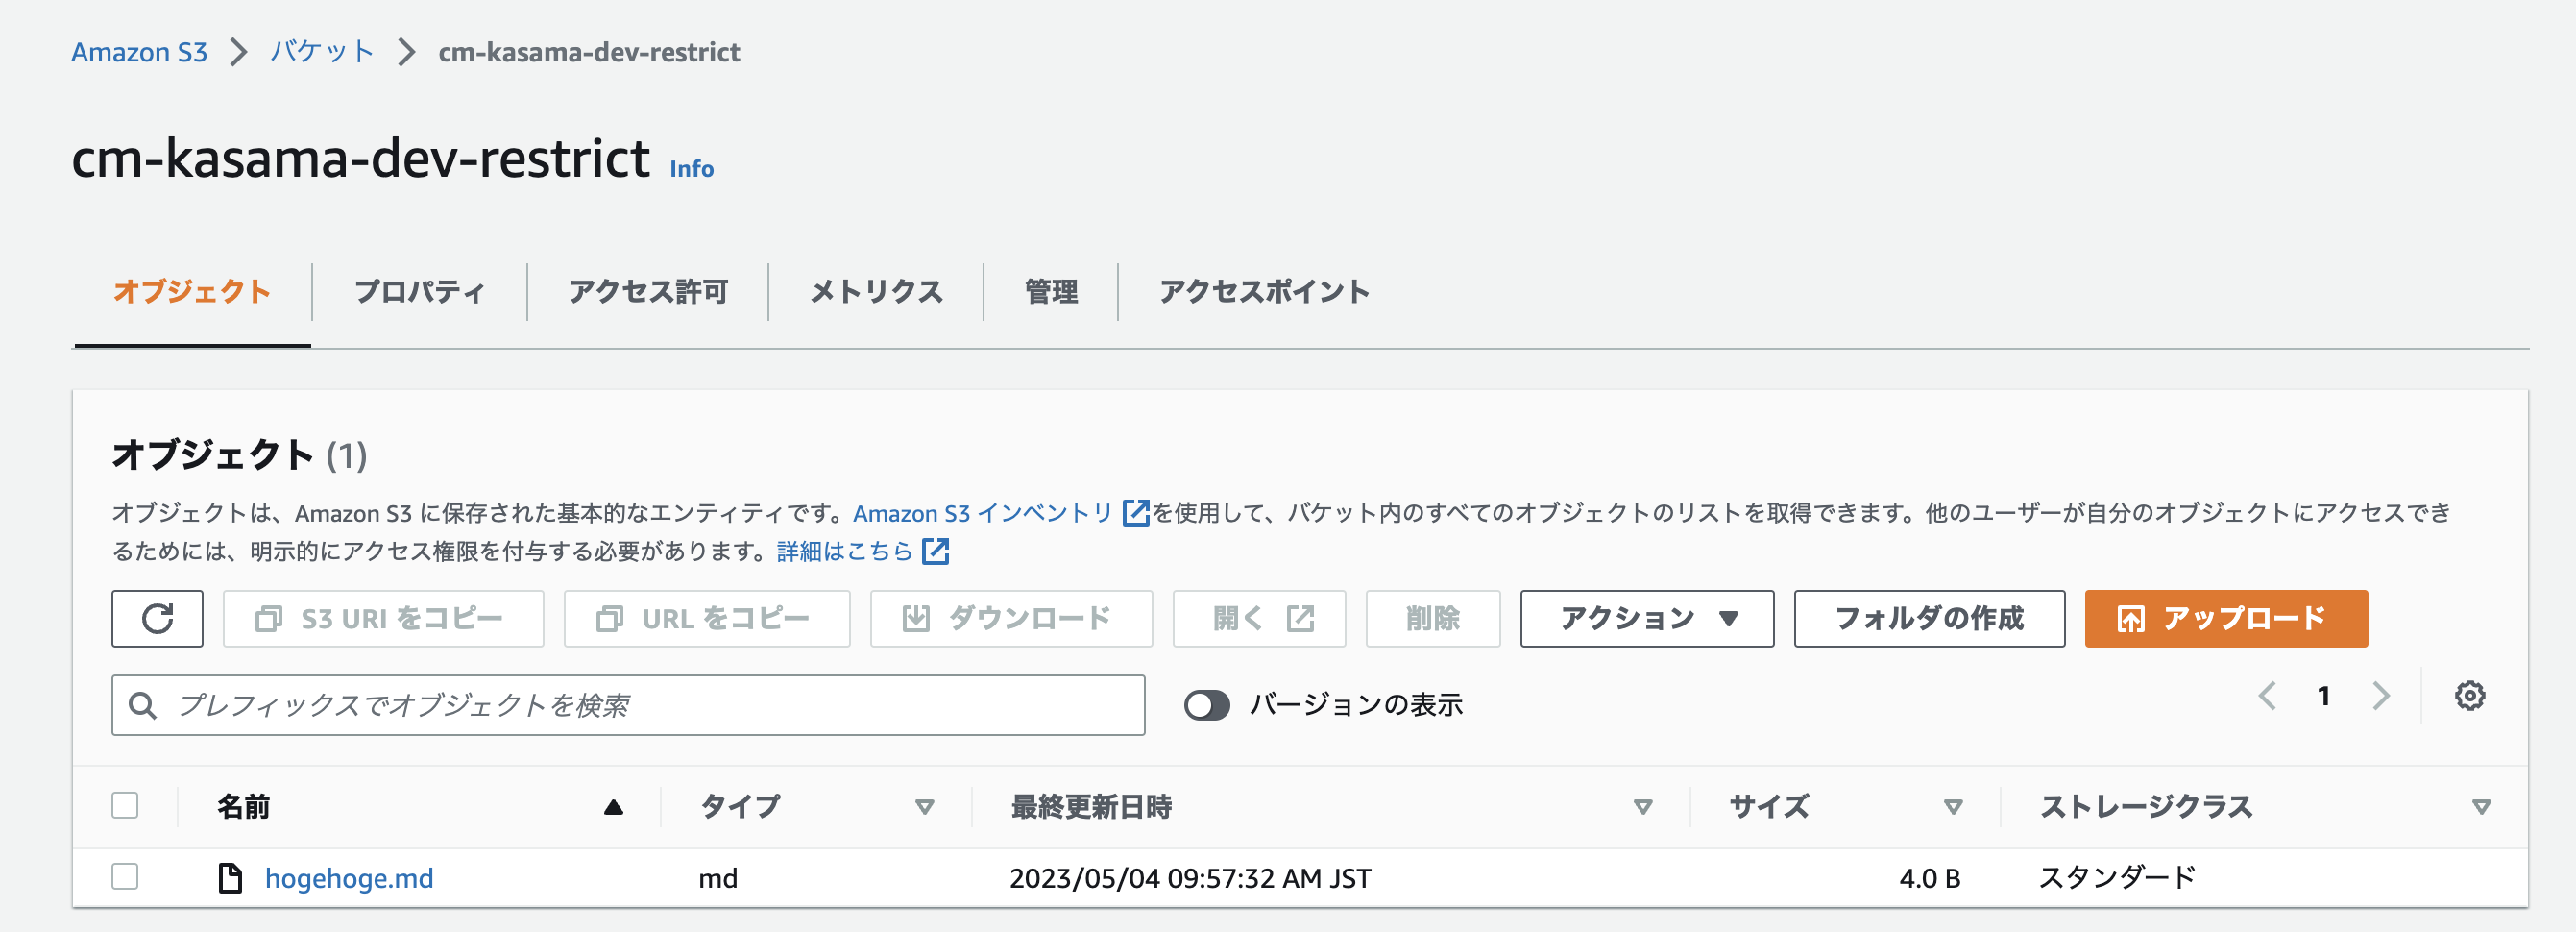Sort by タイプ column arrow
The width and height of the screenshot is (2576, 932).
(x=925, y=806)
